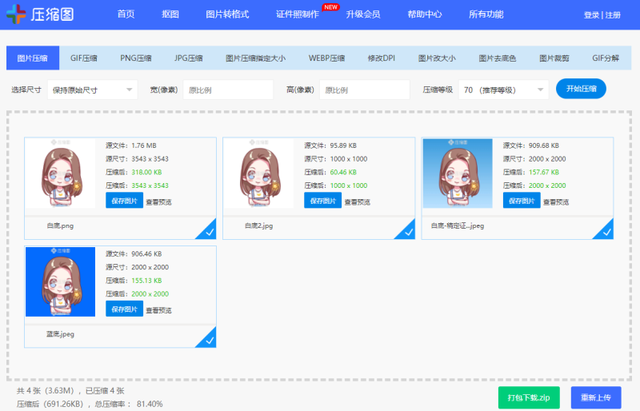Viewport: 640px width, 411px height.
Task: Open the 首页 nav item
Action: tap(126, 14)
